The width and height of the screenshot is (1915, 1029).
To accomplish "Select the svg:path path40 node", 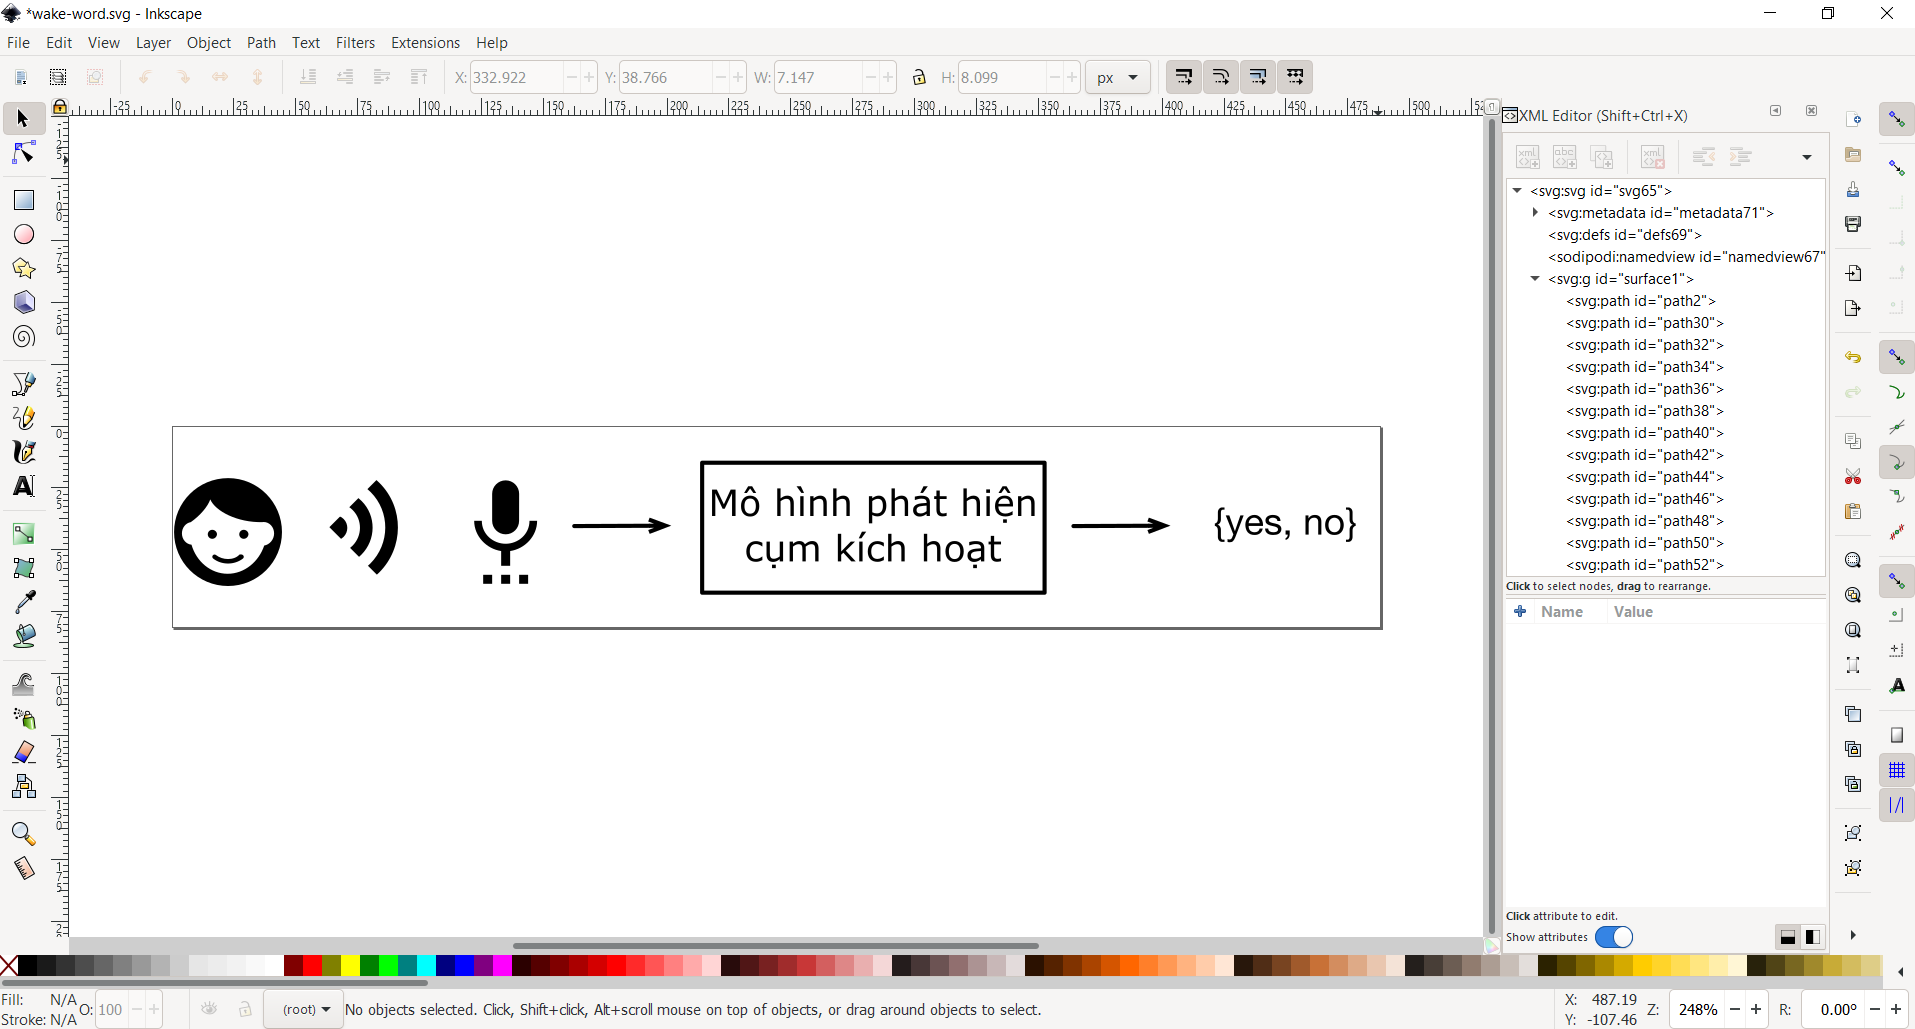I will click(x=1645, y=433).
